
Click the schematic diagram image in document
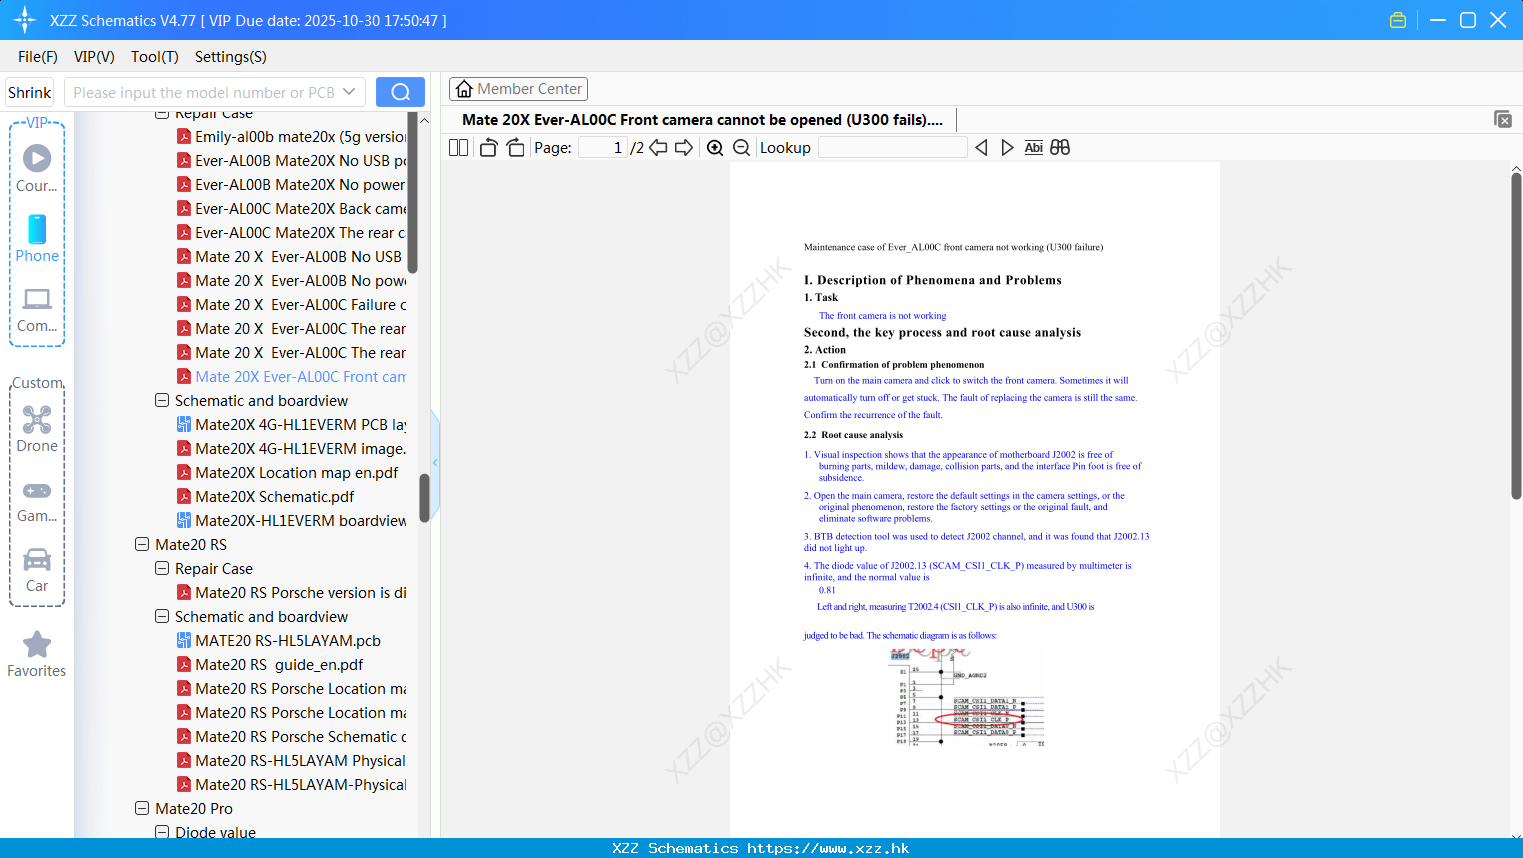click(x=967, y=697)
